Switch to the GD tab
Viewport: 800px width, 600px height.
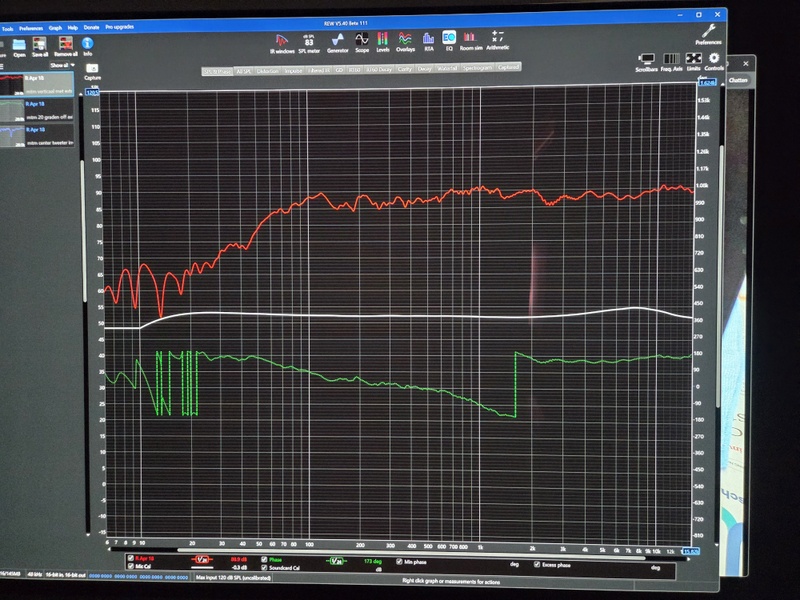pos(339,70)
